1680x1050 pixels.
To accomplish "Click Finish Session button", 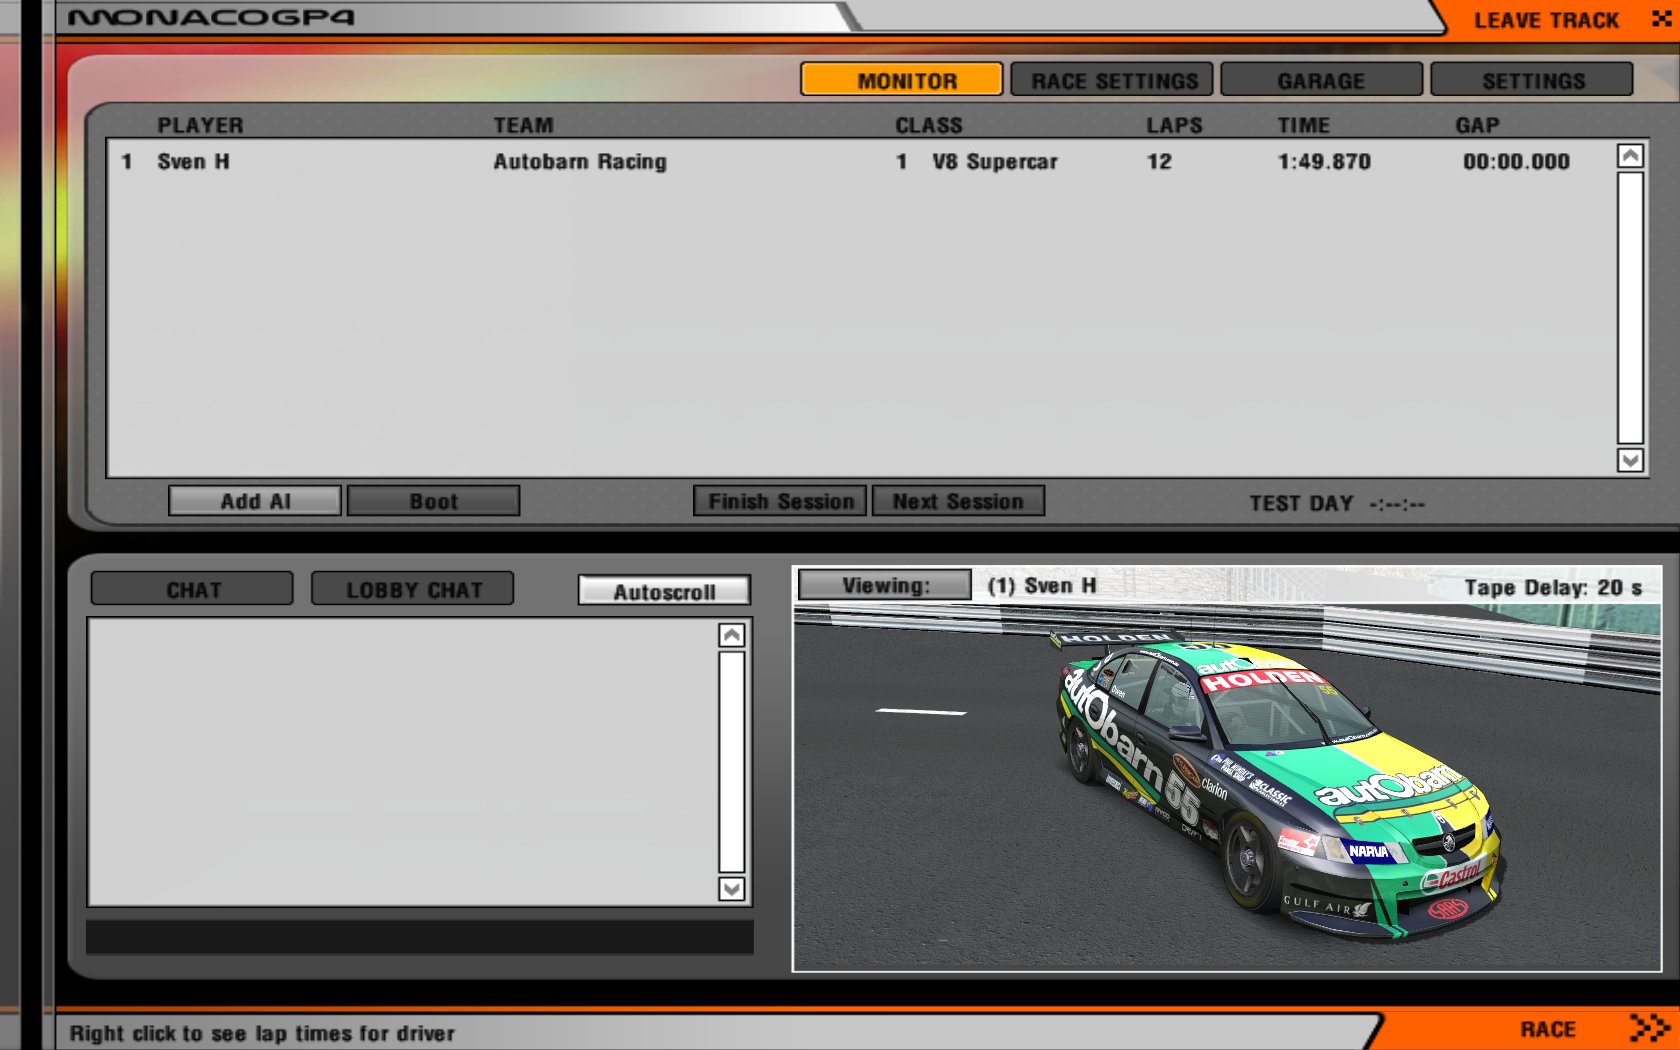I will [781, 501].
